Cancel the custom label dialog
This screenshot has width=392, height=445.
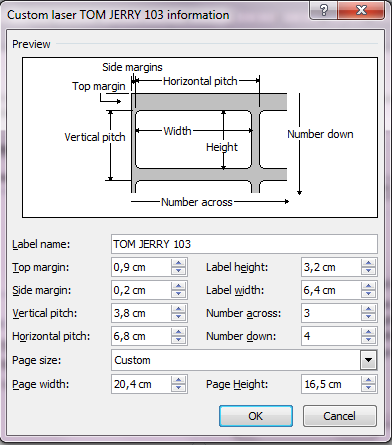click(340, 416)
